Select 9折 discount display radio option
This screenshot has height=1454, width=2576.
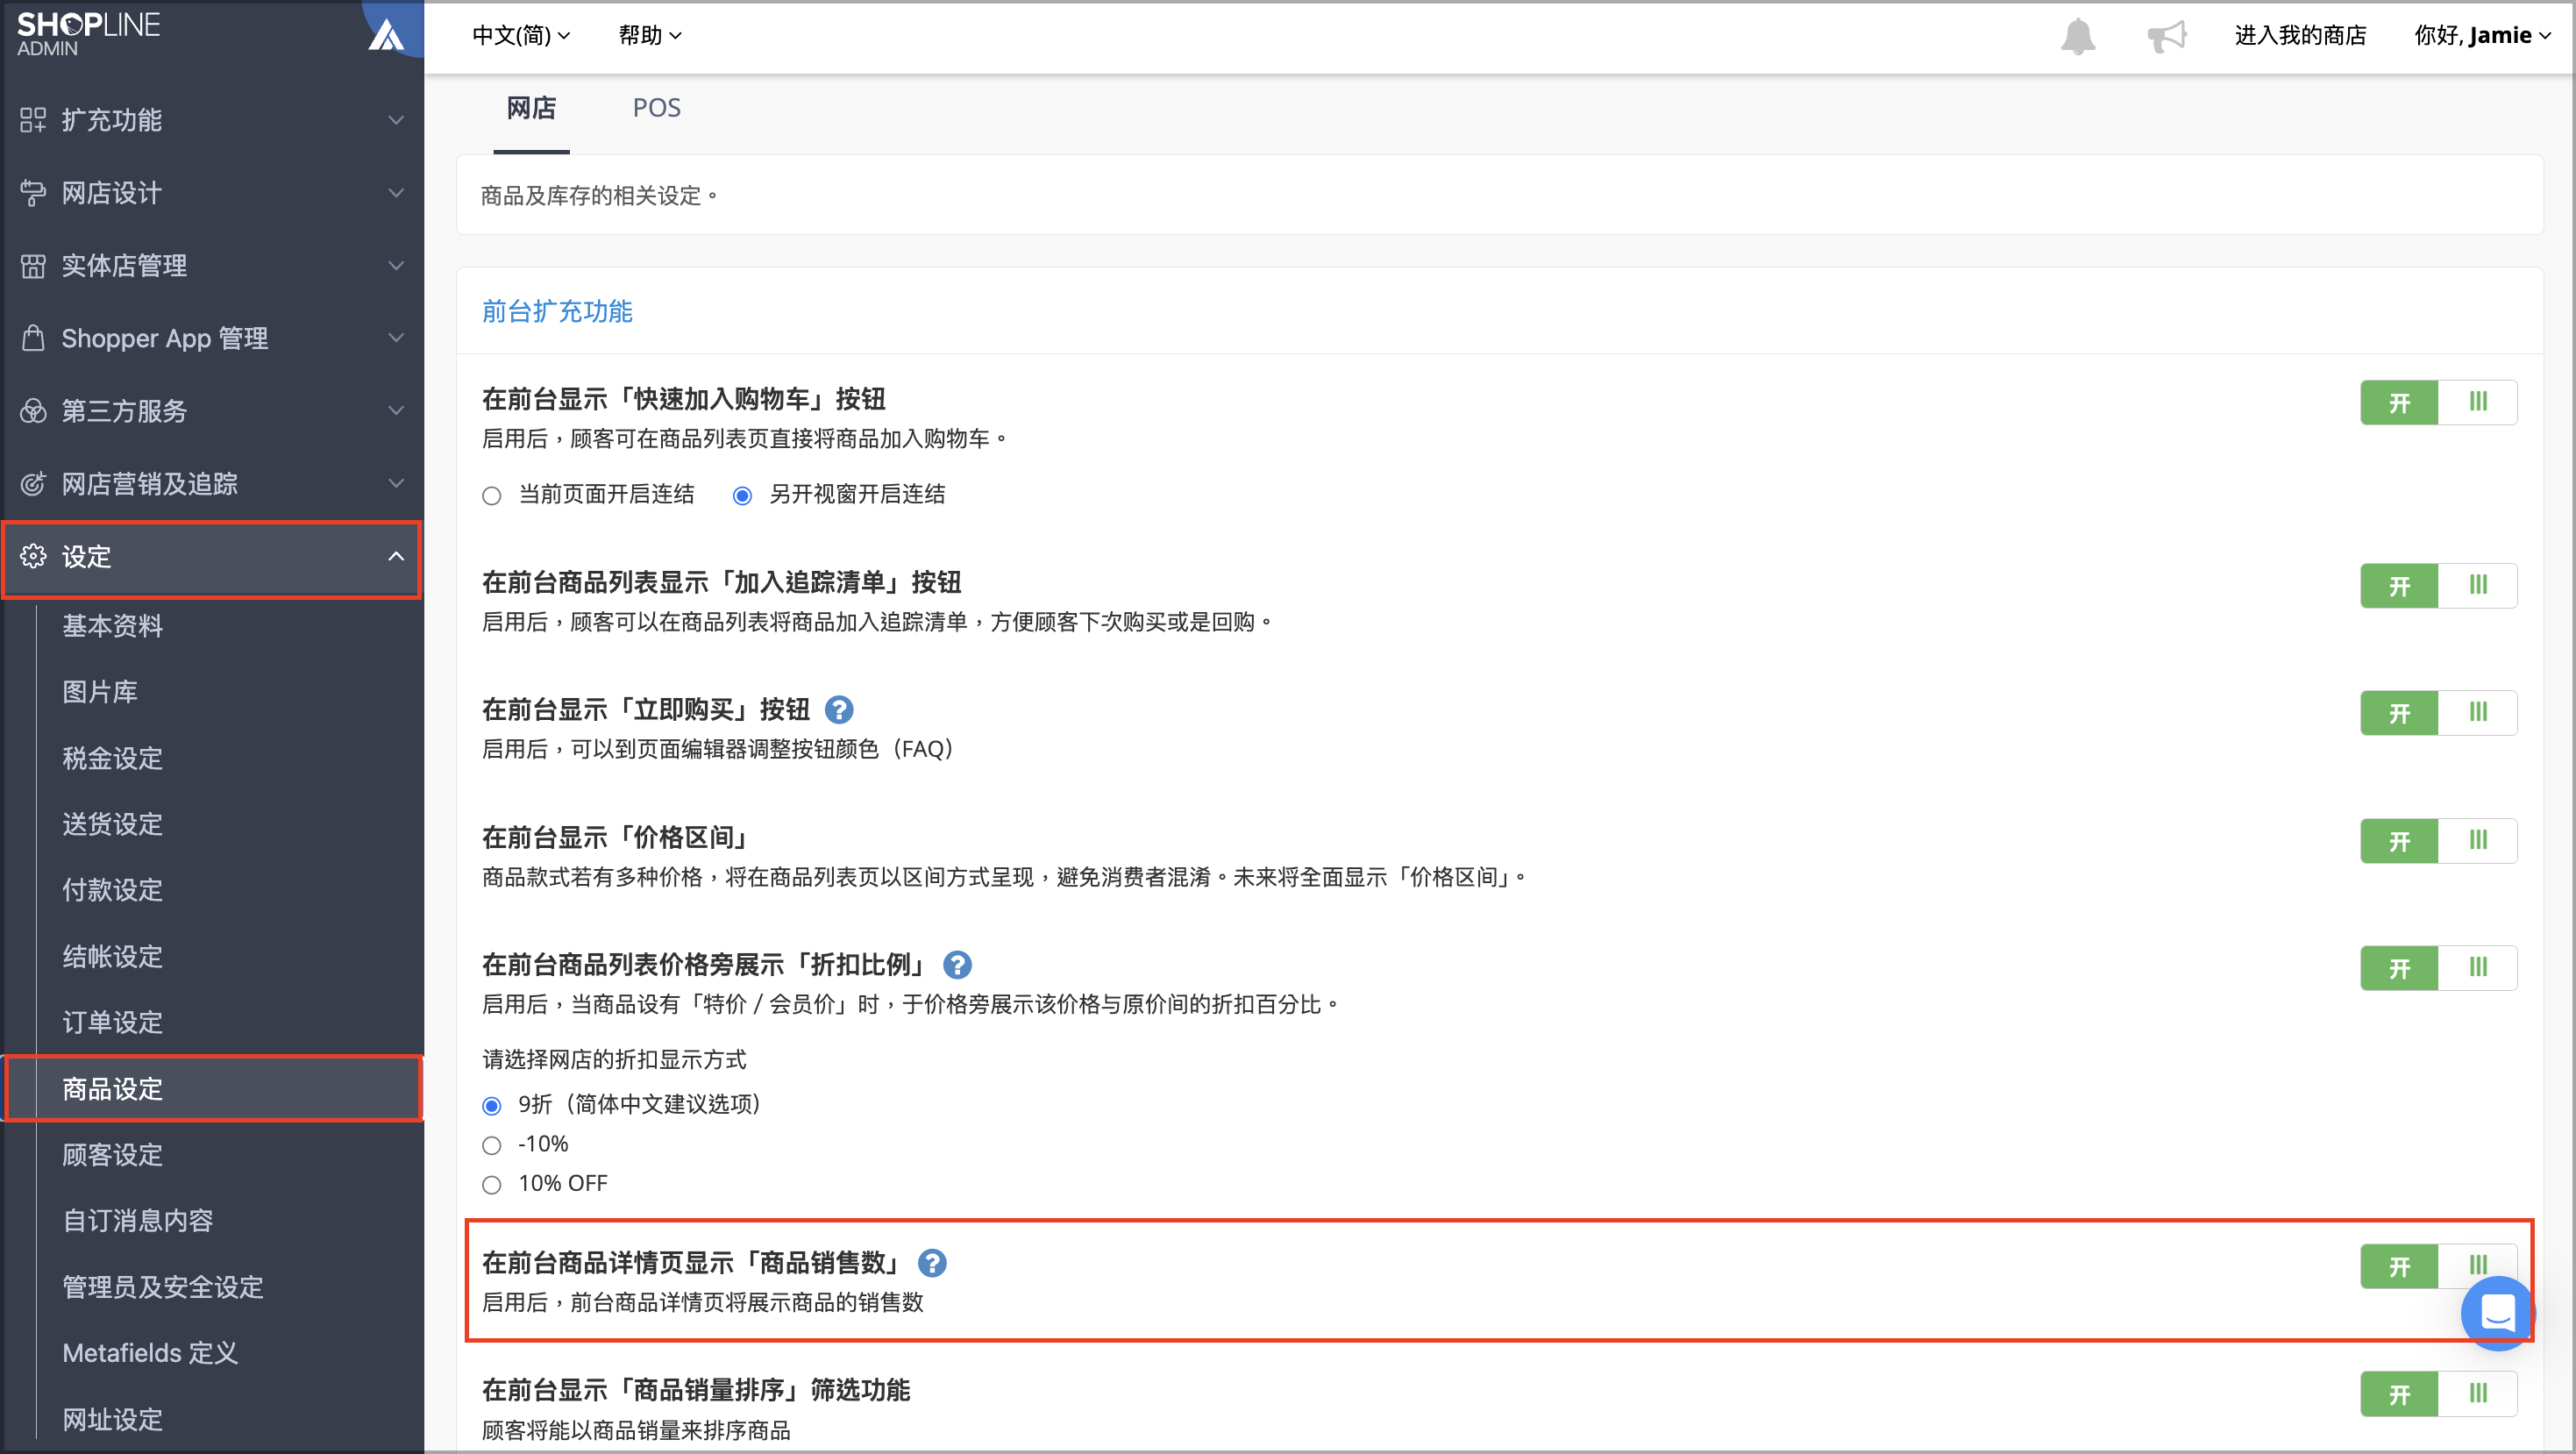coord(491,1106)
